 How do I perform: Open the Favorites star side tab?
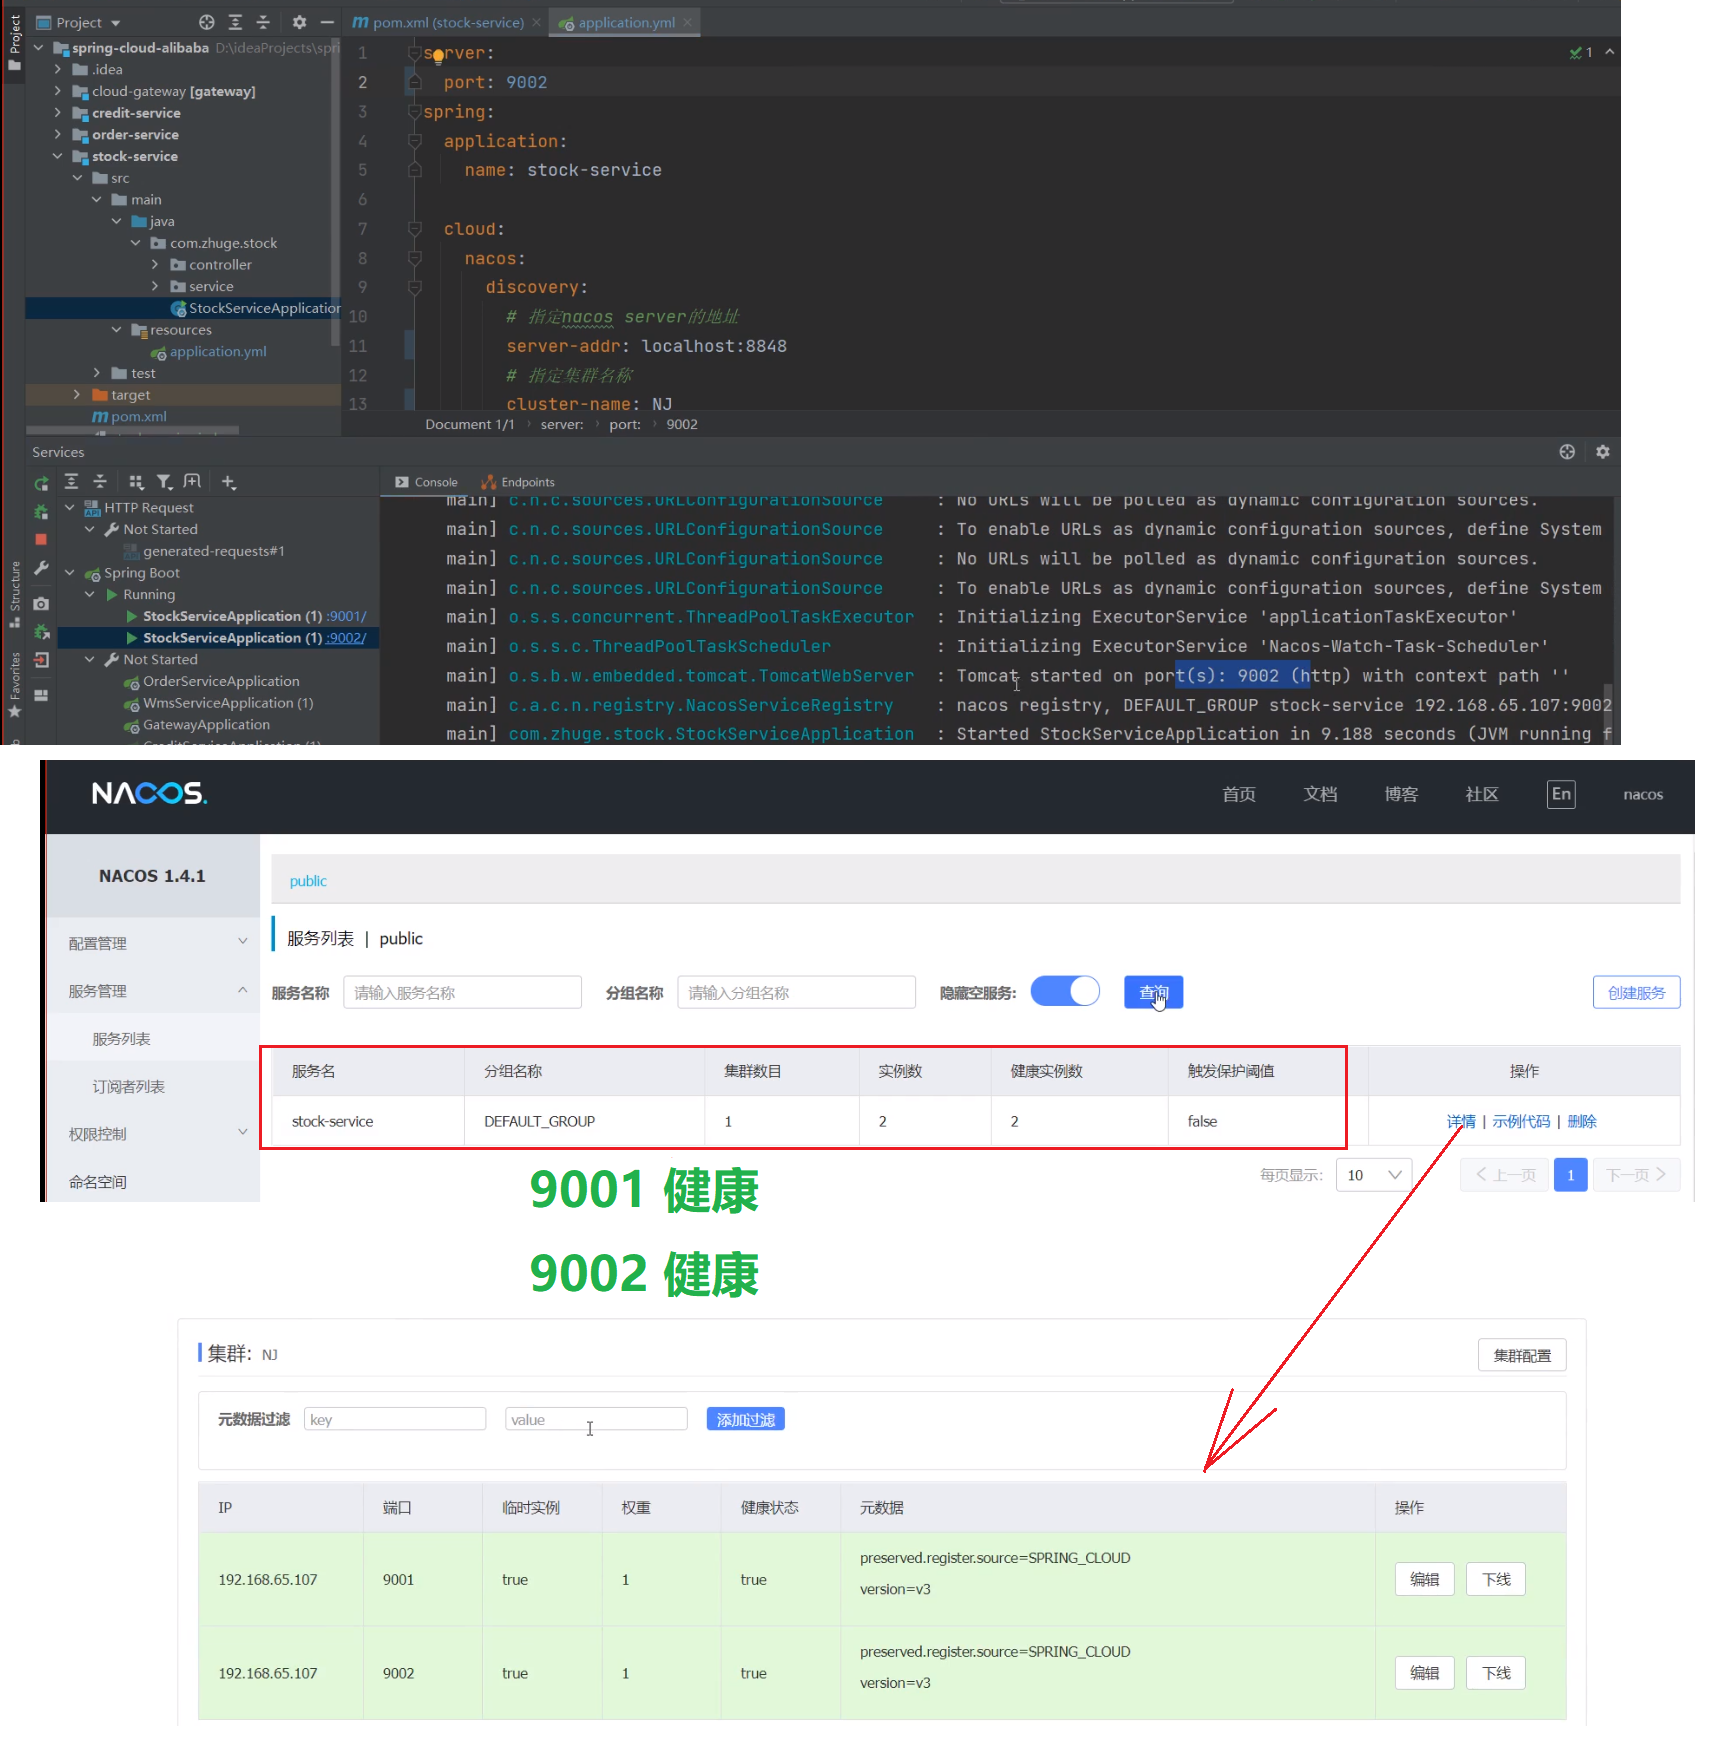(x=14, y=685)
